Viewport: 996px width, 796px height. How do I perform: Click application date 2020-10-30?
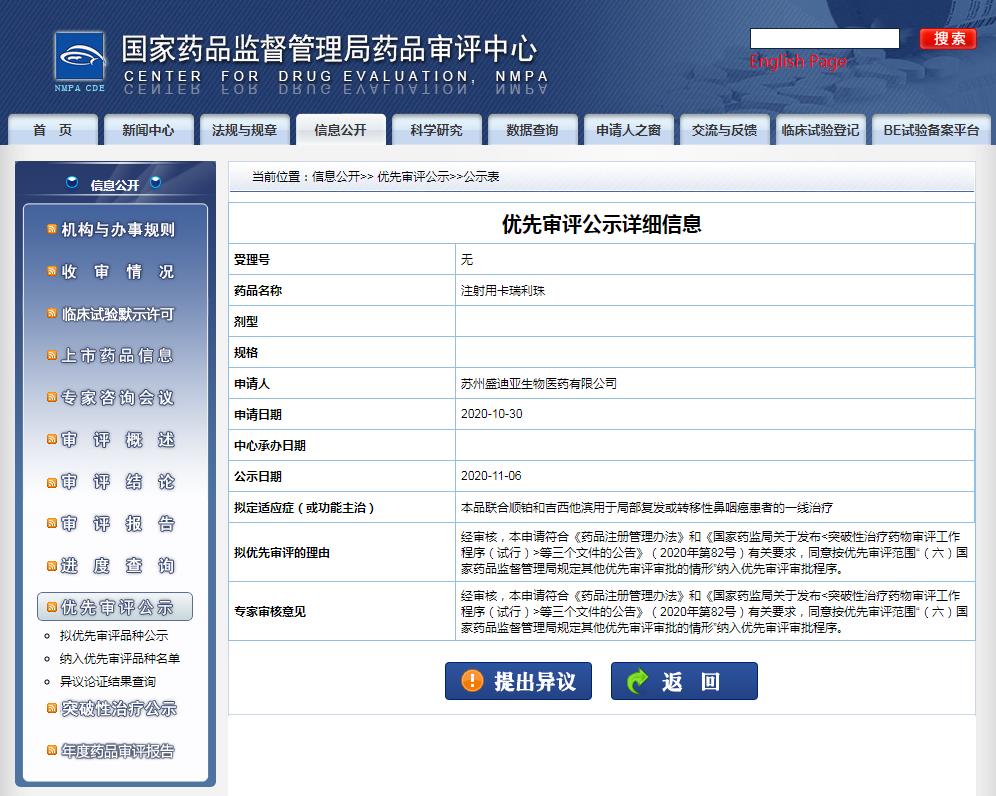(492, 414)
